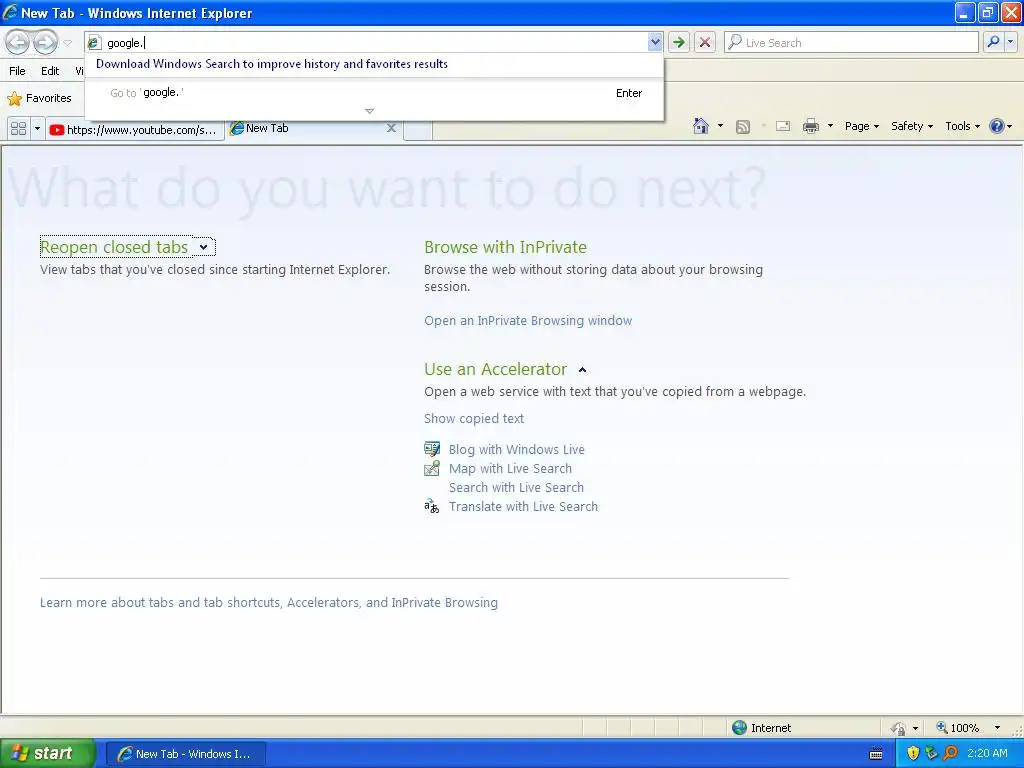
Task: Click the red Stop X button
Action: [705, 42]
